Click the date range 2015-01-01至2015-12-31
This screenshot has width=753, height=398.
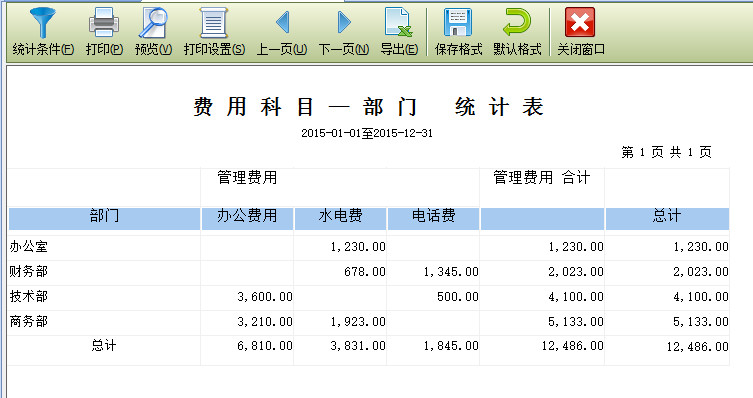(367, 133)
